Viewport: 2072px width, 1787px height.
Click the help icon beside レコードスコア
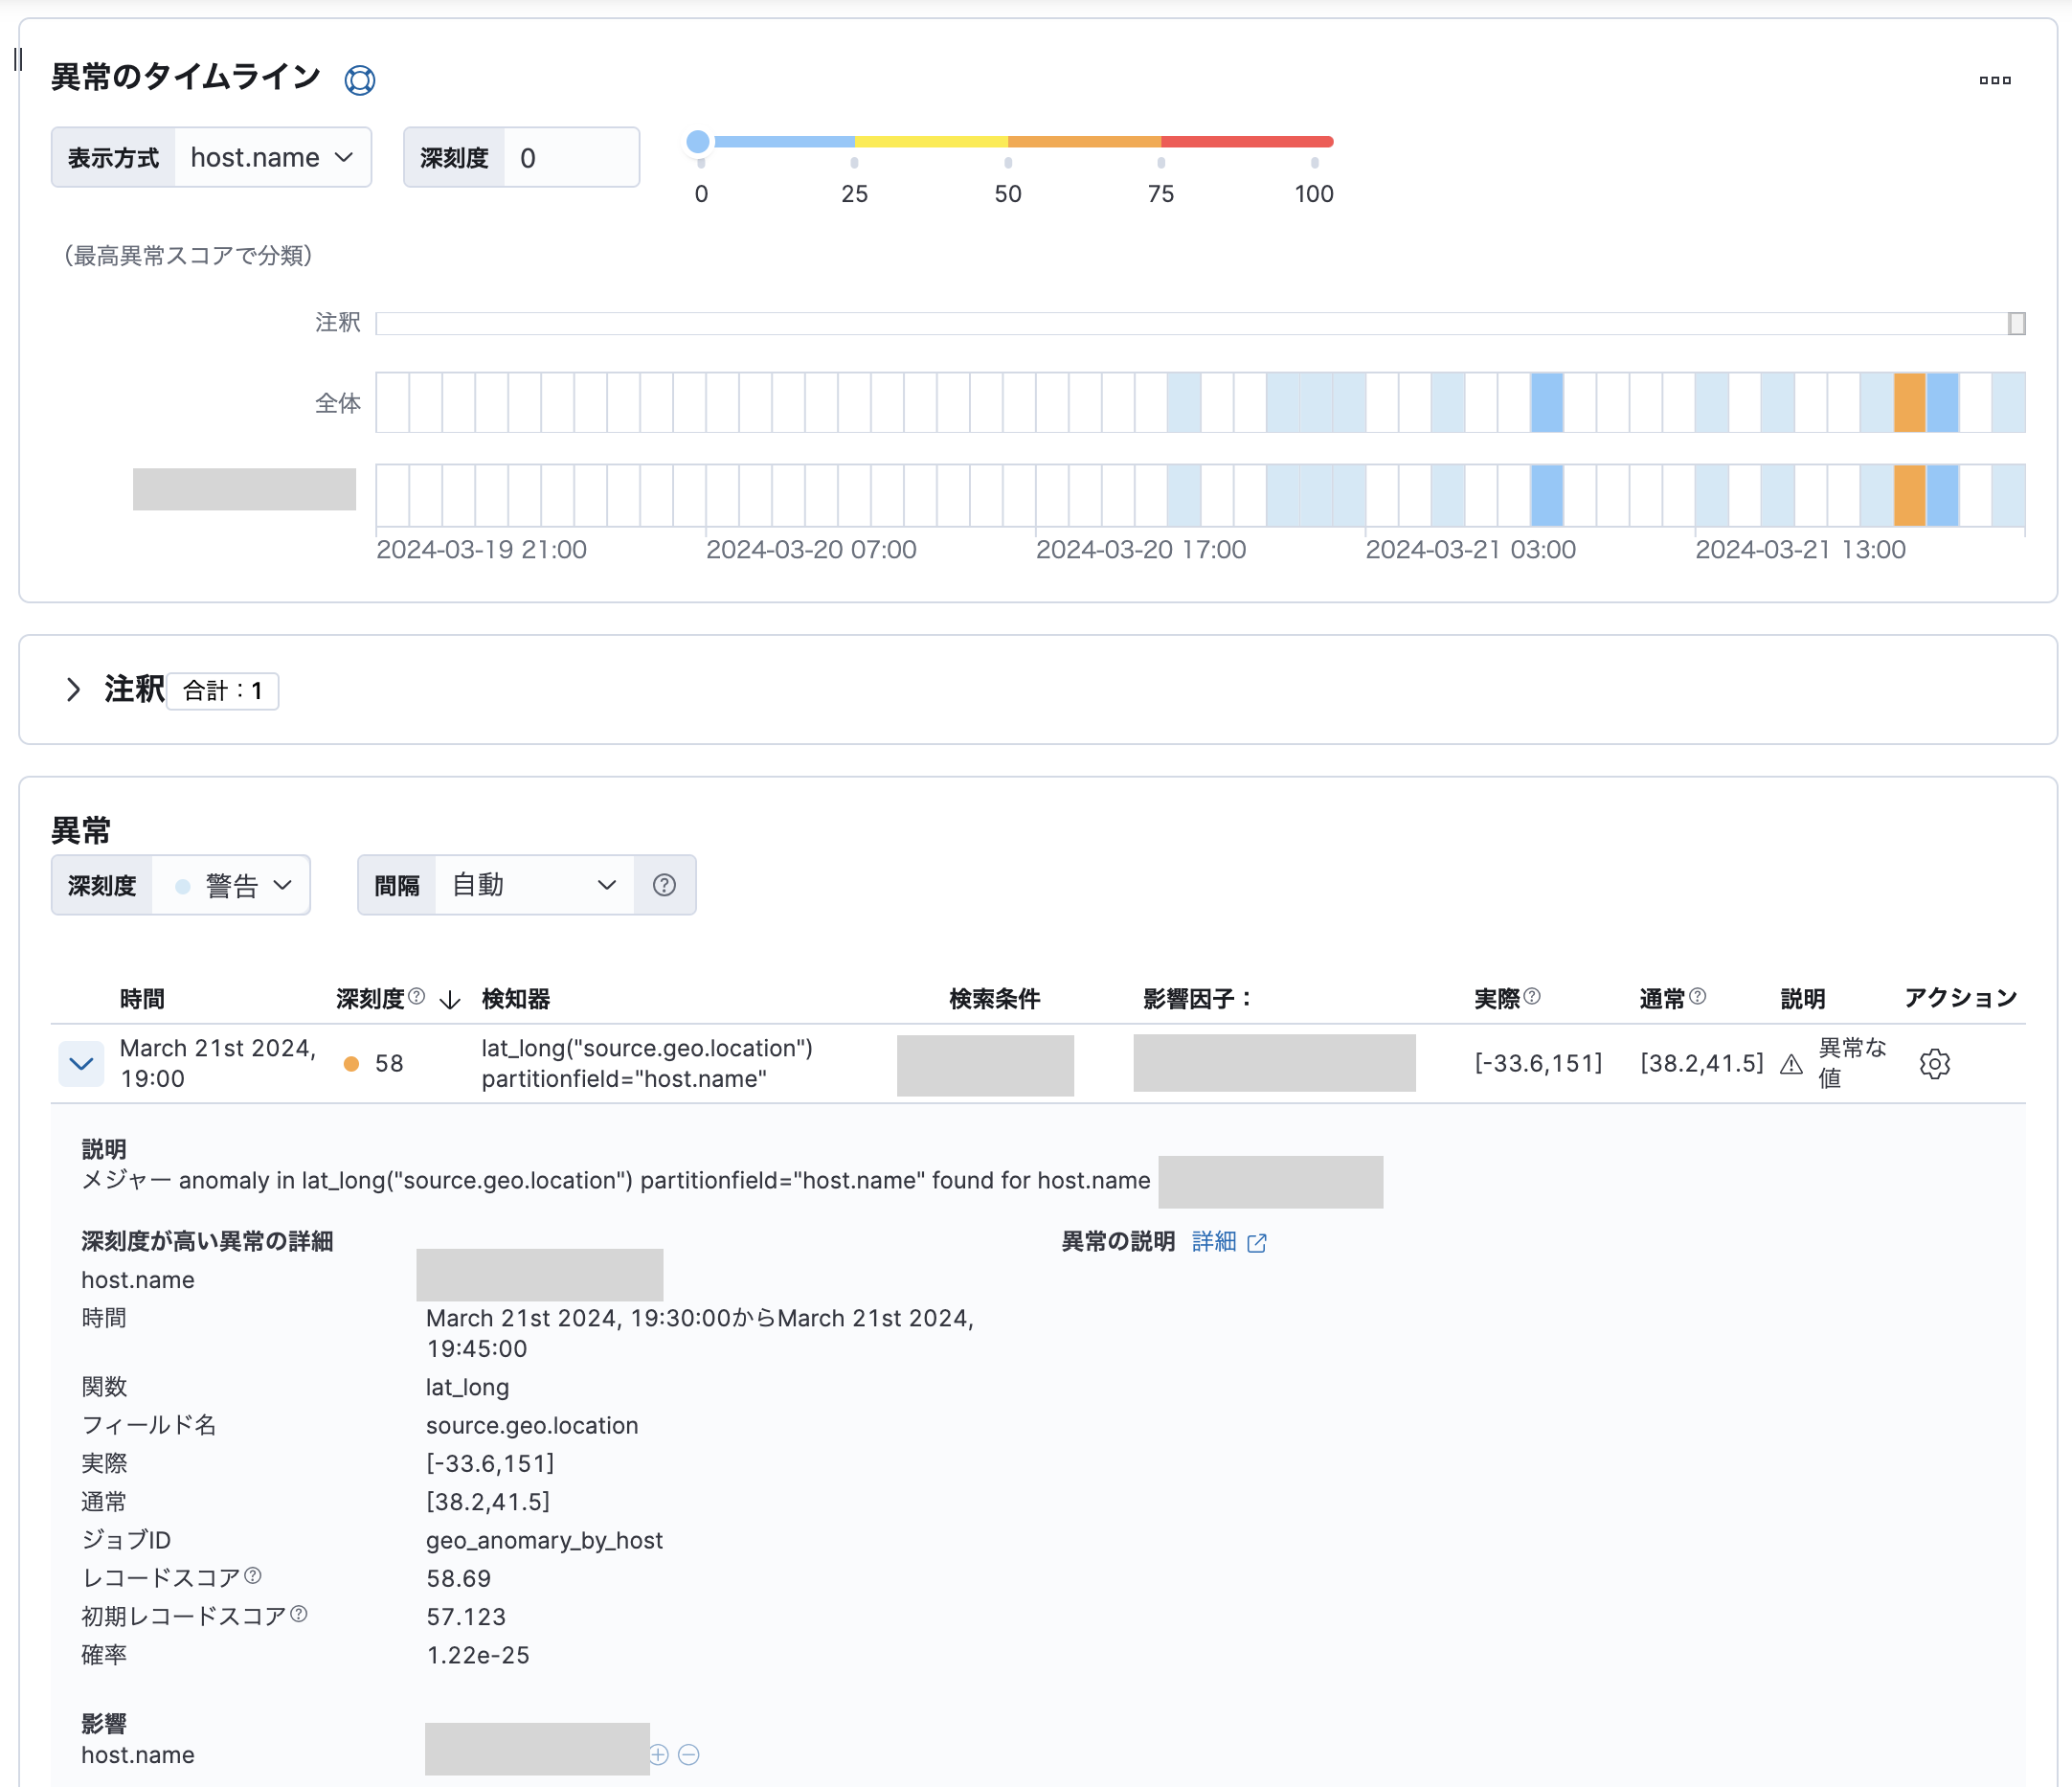point(253,1576)
